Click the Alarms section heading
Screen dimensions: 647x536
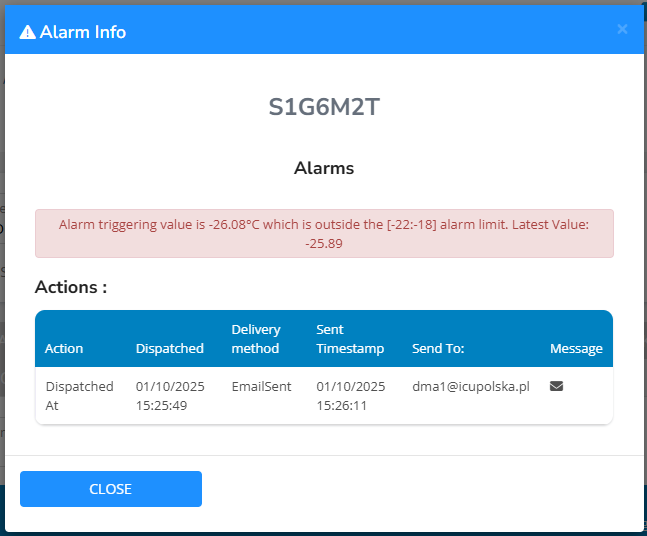pyautogui.click(x=324, y=168)
